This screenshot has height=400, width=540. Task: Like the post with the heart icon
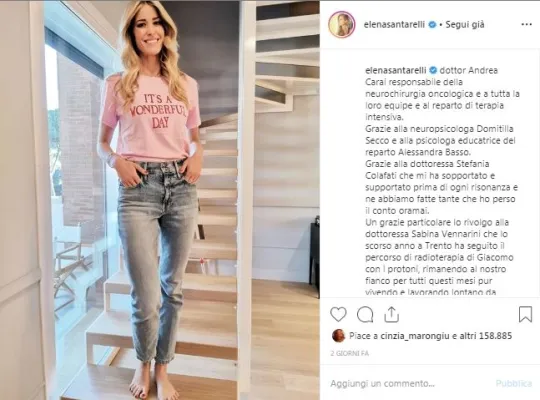point(338,314)
